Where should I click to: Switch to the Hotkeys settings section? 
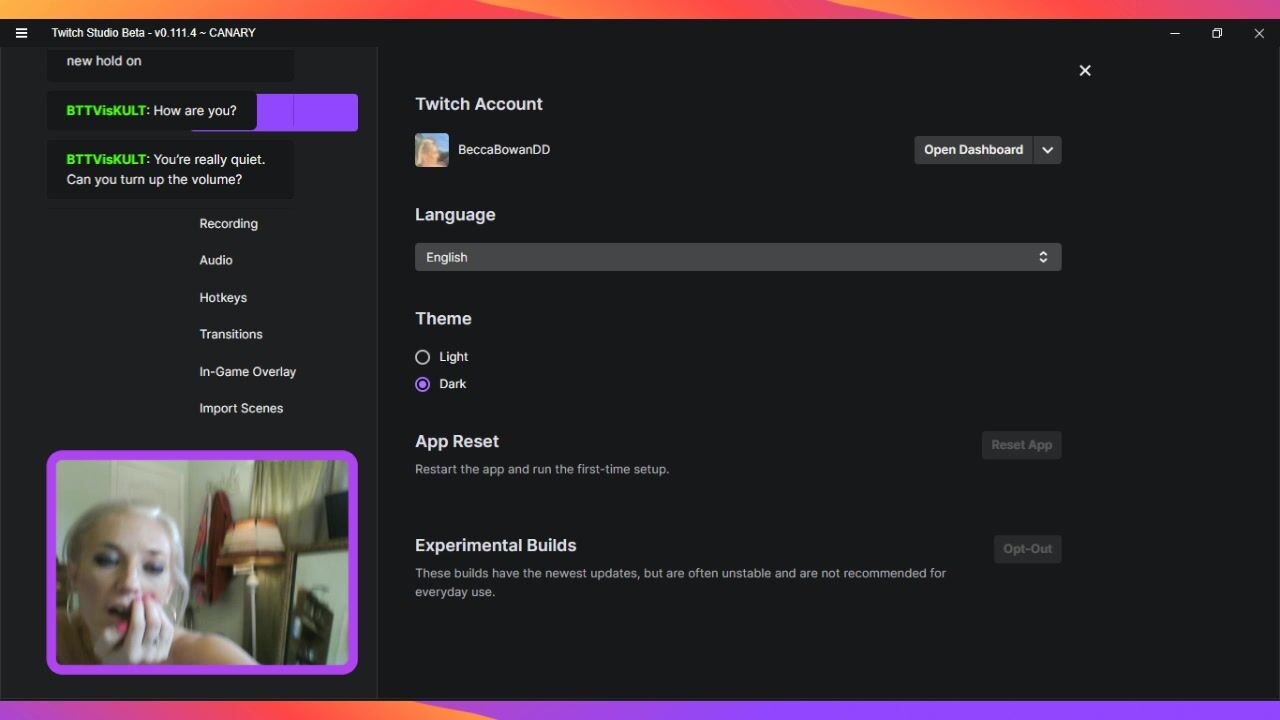click(223, 298)
